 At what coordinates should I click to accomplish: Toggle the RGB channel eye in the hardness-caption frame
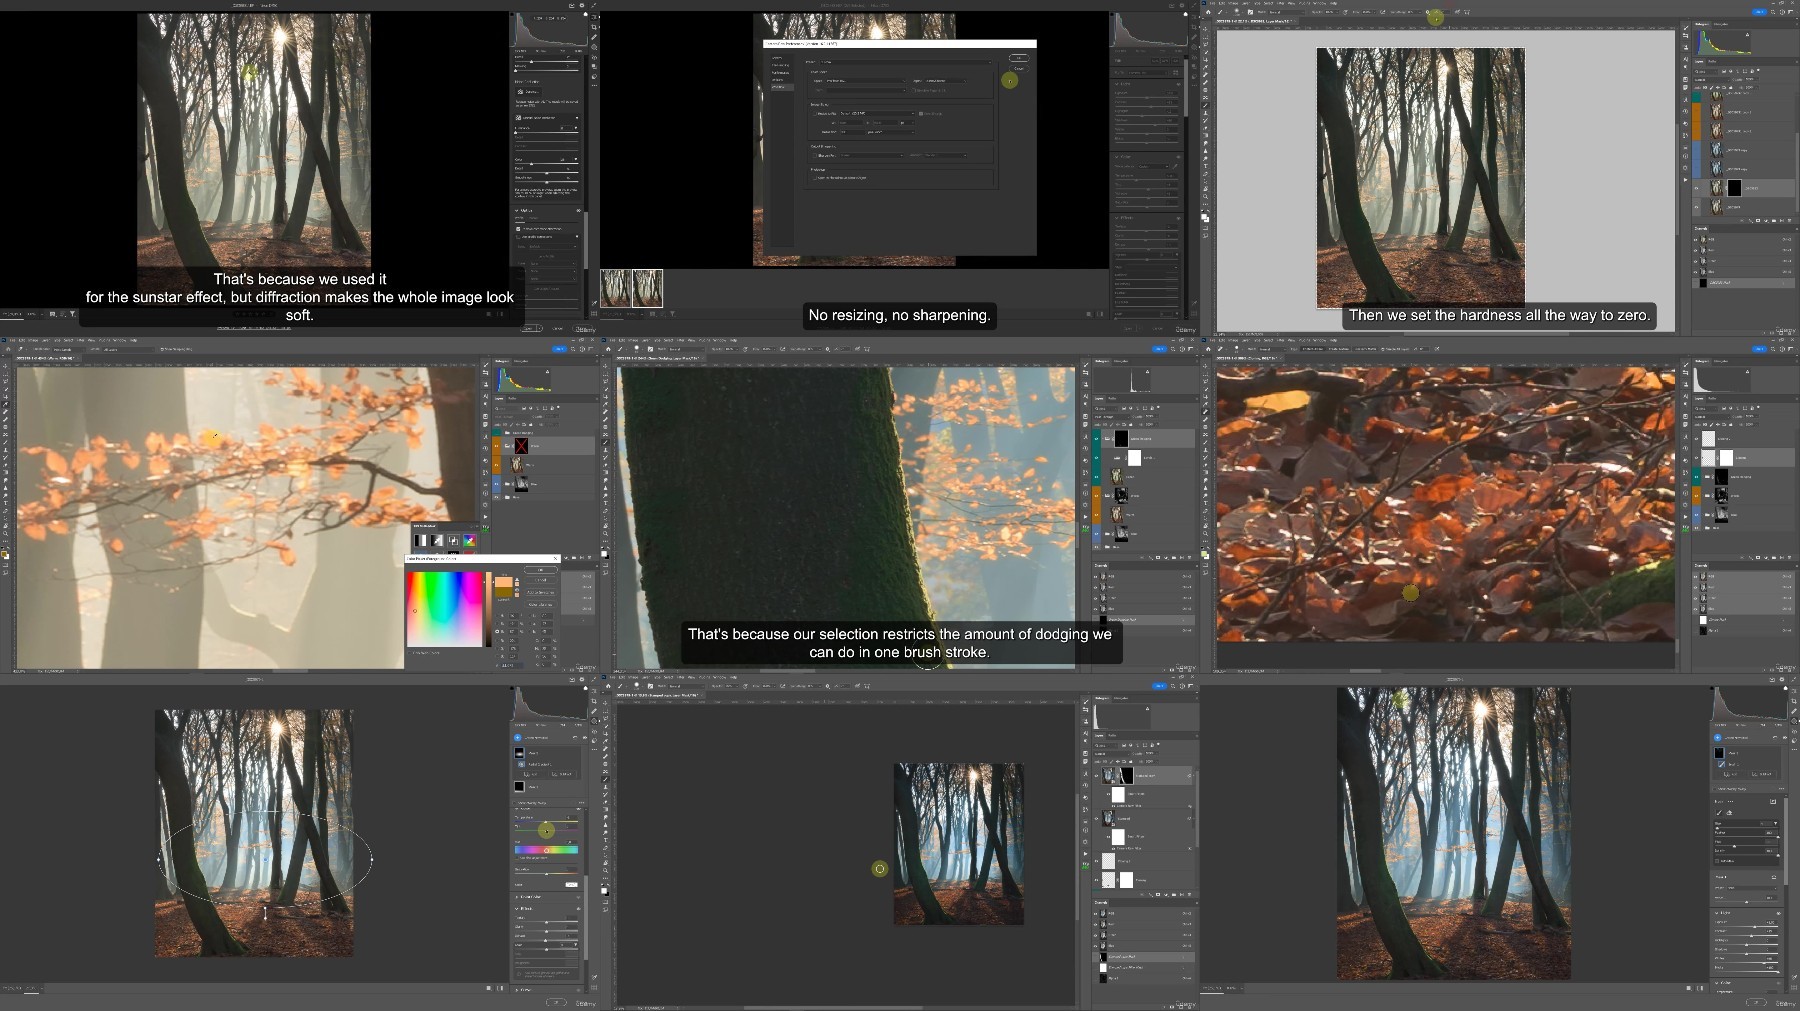click(1695, 239)
